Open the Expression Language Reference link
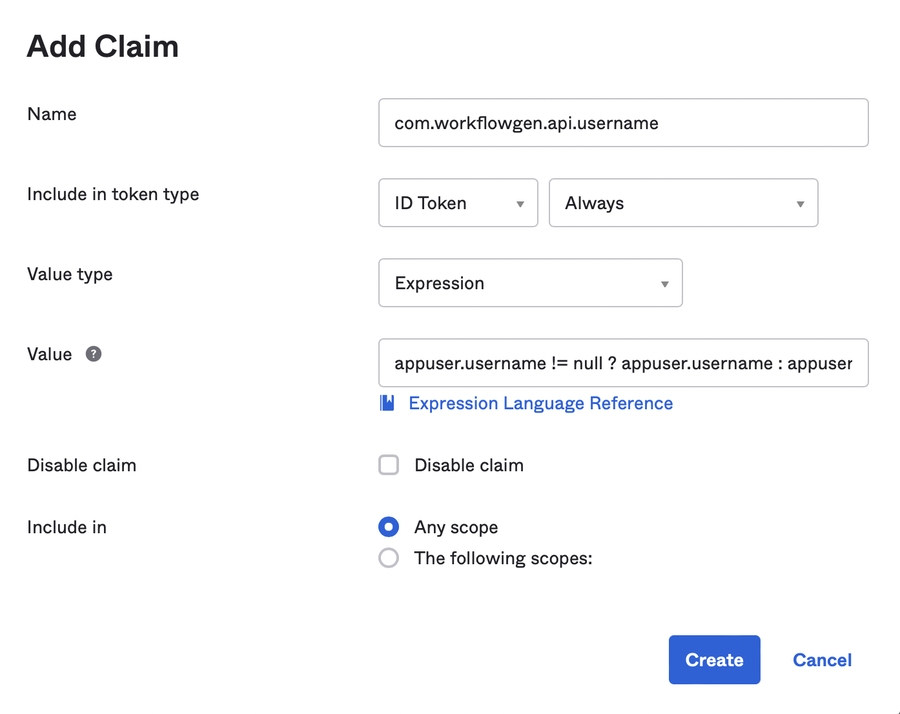The width and height of the screenshot is (900, 714). point(540,403)
